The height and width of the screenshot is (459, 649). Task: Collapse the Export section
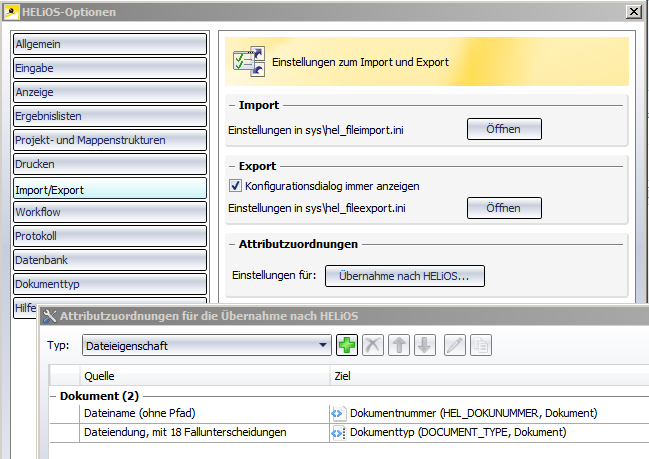232,166
